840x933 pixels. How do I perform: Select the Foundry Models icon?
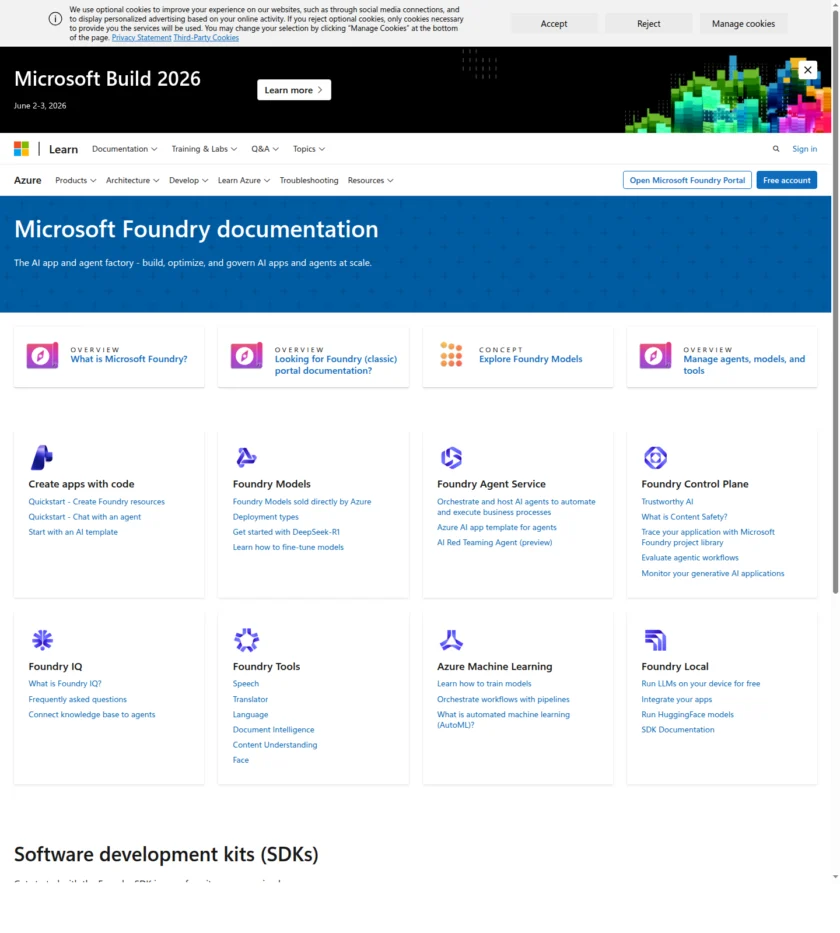(246, 457)
